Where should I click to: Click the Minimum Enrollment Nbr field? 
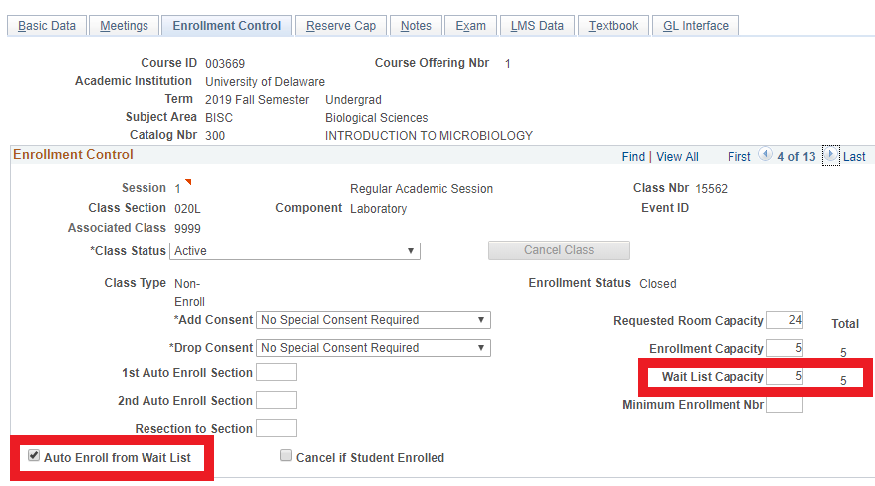[785, 405]
